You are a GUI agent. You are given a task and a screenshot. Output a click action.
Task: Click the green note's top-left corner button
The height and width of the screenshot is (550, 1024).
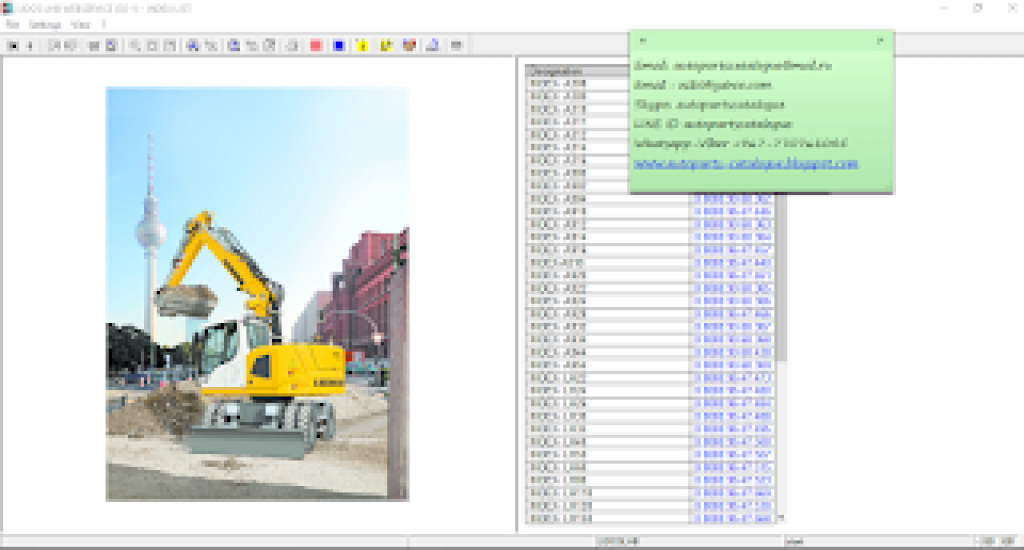pos(643,40)
